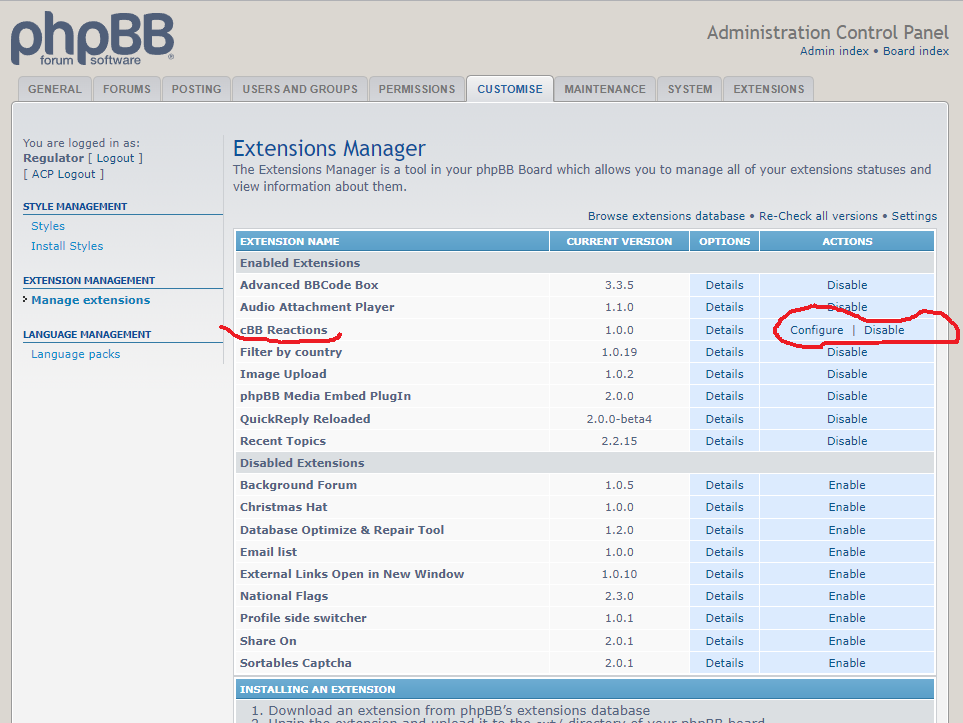Image resolution: width=963 pixels, height=723 pixels.
Task: Enable the Christmas Hat extension
Action: [x=847, y=507]
